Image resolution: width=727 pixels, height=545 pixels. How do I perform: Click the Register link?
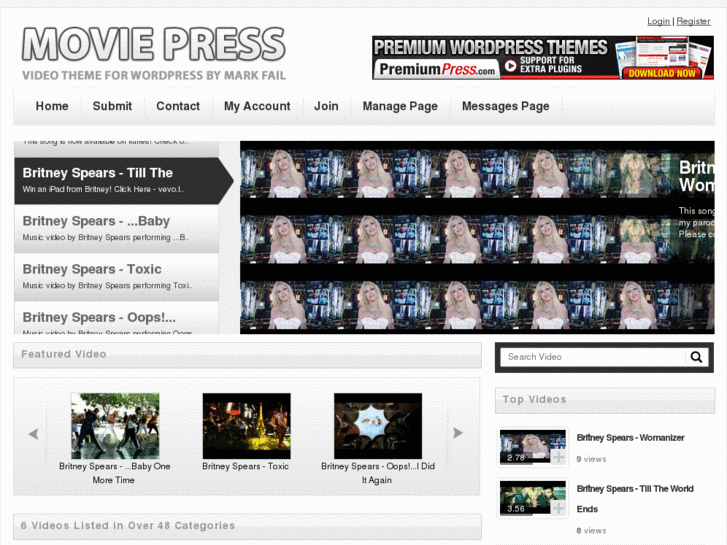(693, 21)
